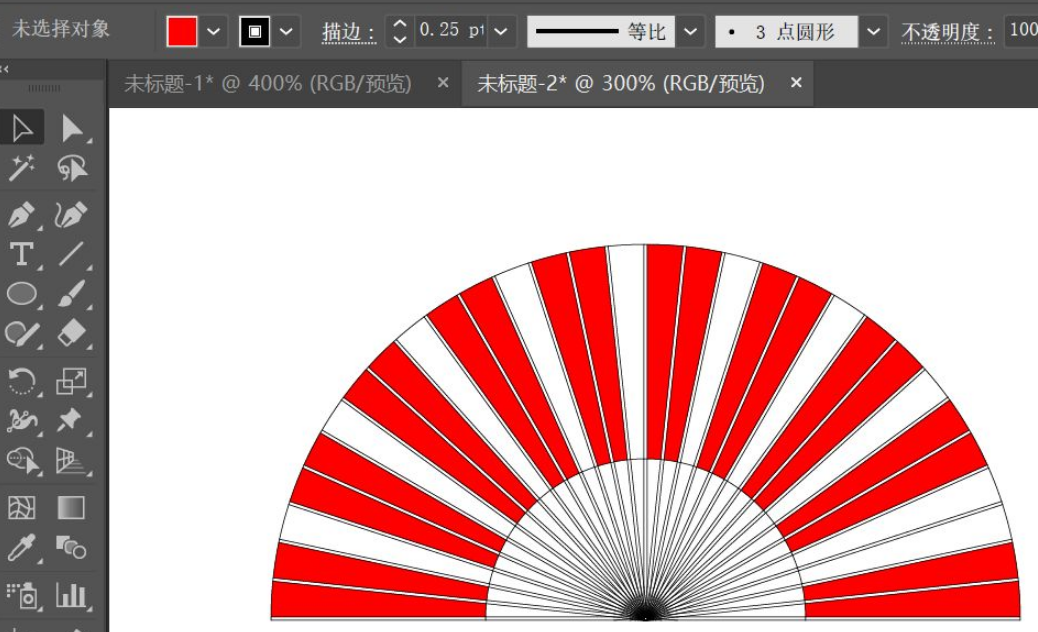Pick the Eyedropper tool
This screenshot has width=1038, height=632.
(24, 548)
